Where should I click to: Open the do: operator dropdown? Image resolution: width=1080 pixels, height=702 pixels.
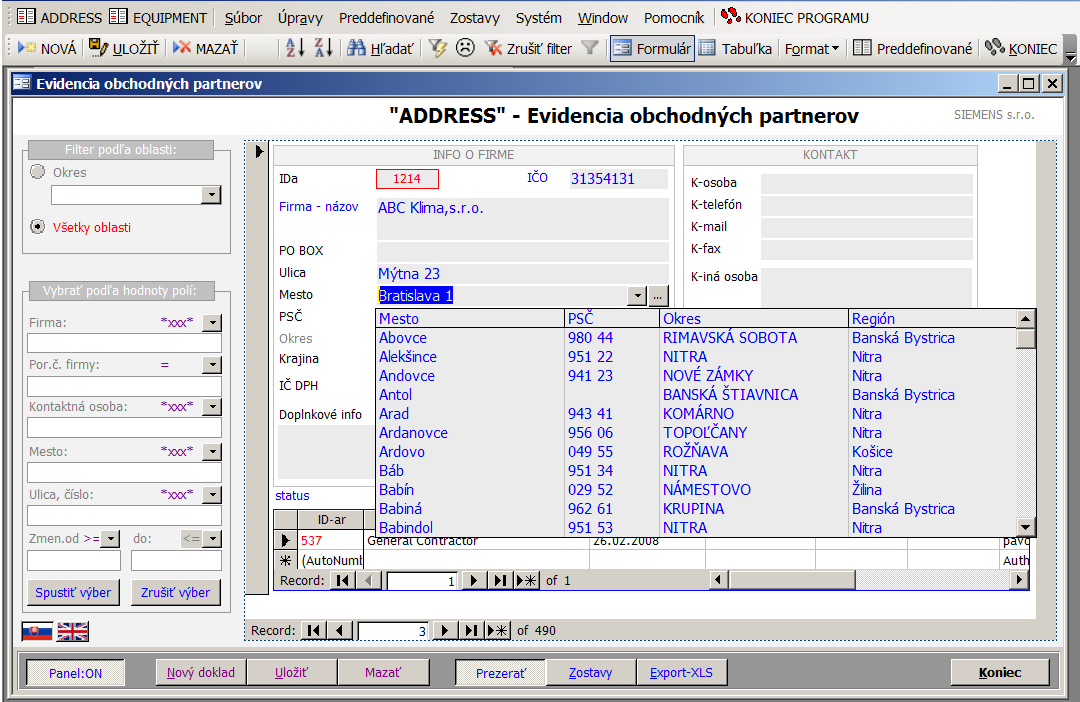[x=213, y=539]
